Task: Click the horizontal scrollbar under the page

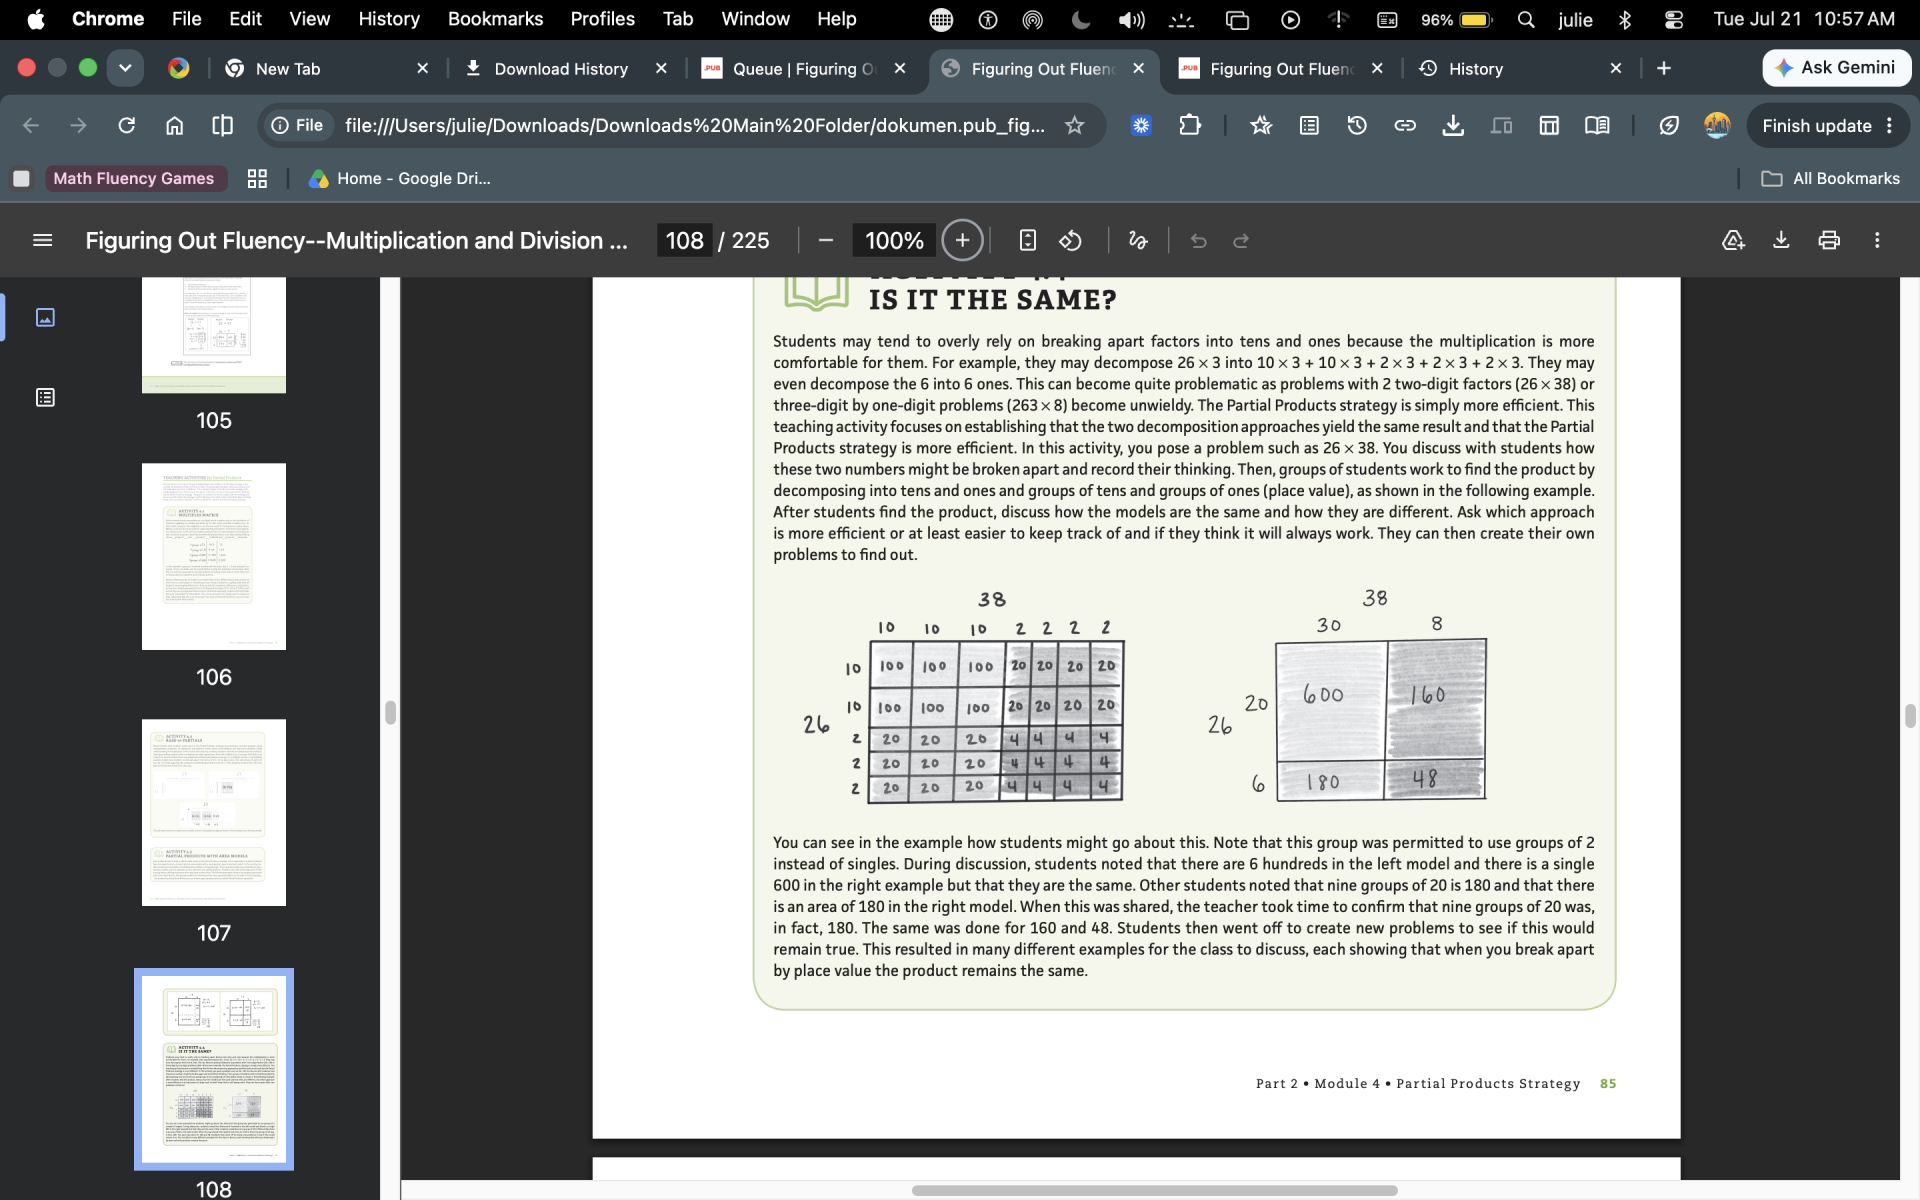Action: [1154, 1190]
